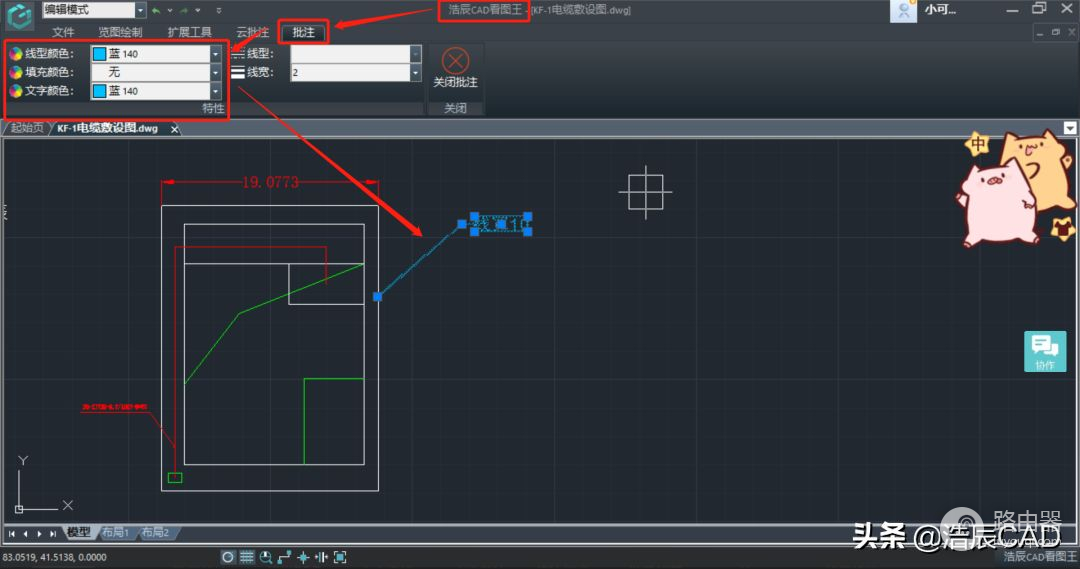
Task: Close the KF-1电缆敷设图.dwg tab
Action: [174, 129]
